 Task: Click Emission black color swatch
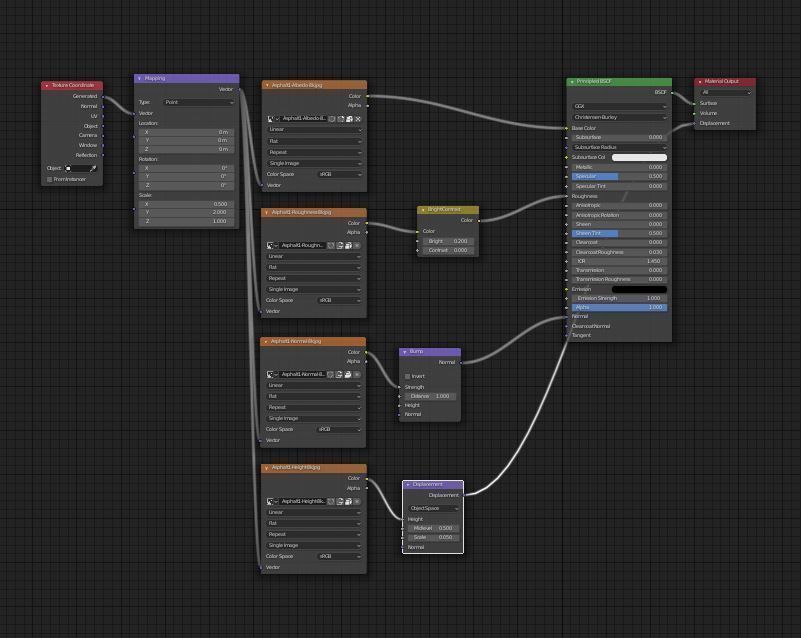640,289
